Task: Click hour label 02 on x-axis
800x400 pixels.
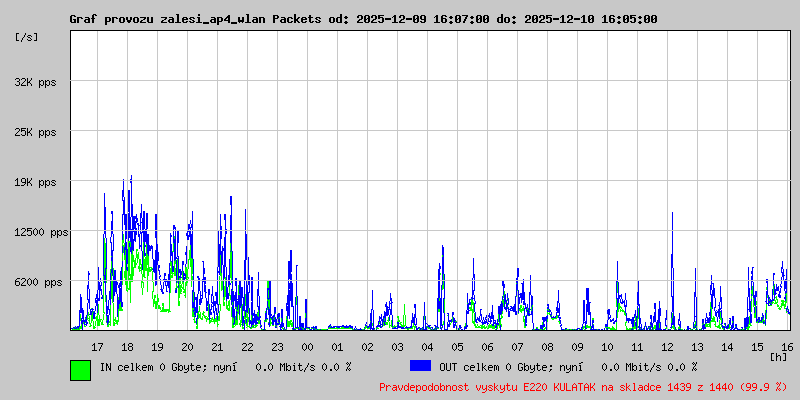Action: click(x=367, y=347)
